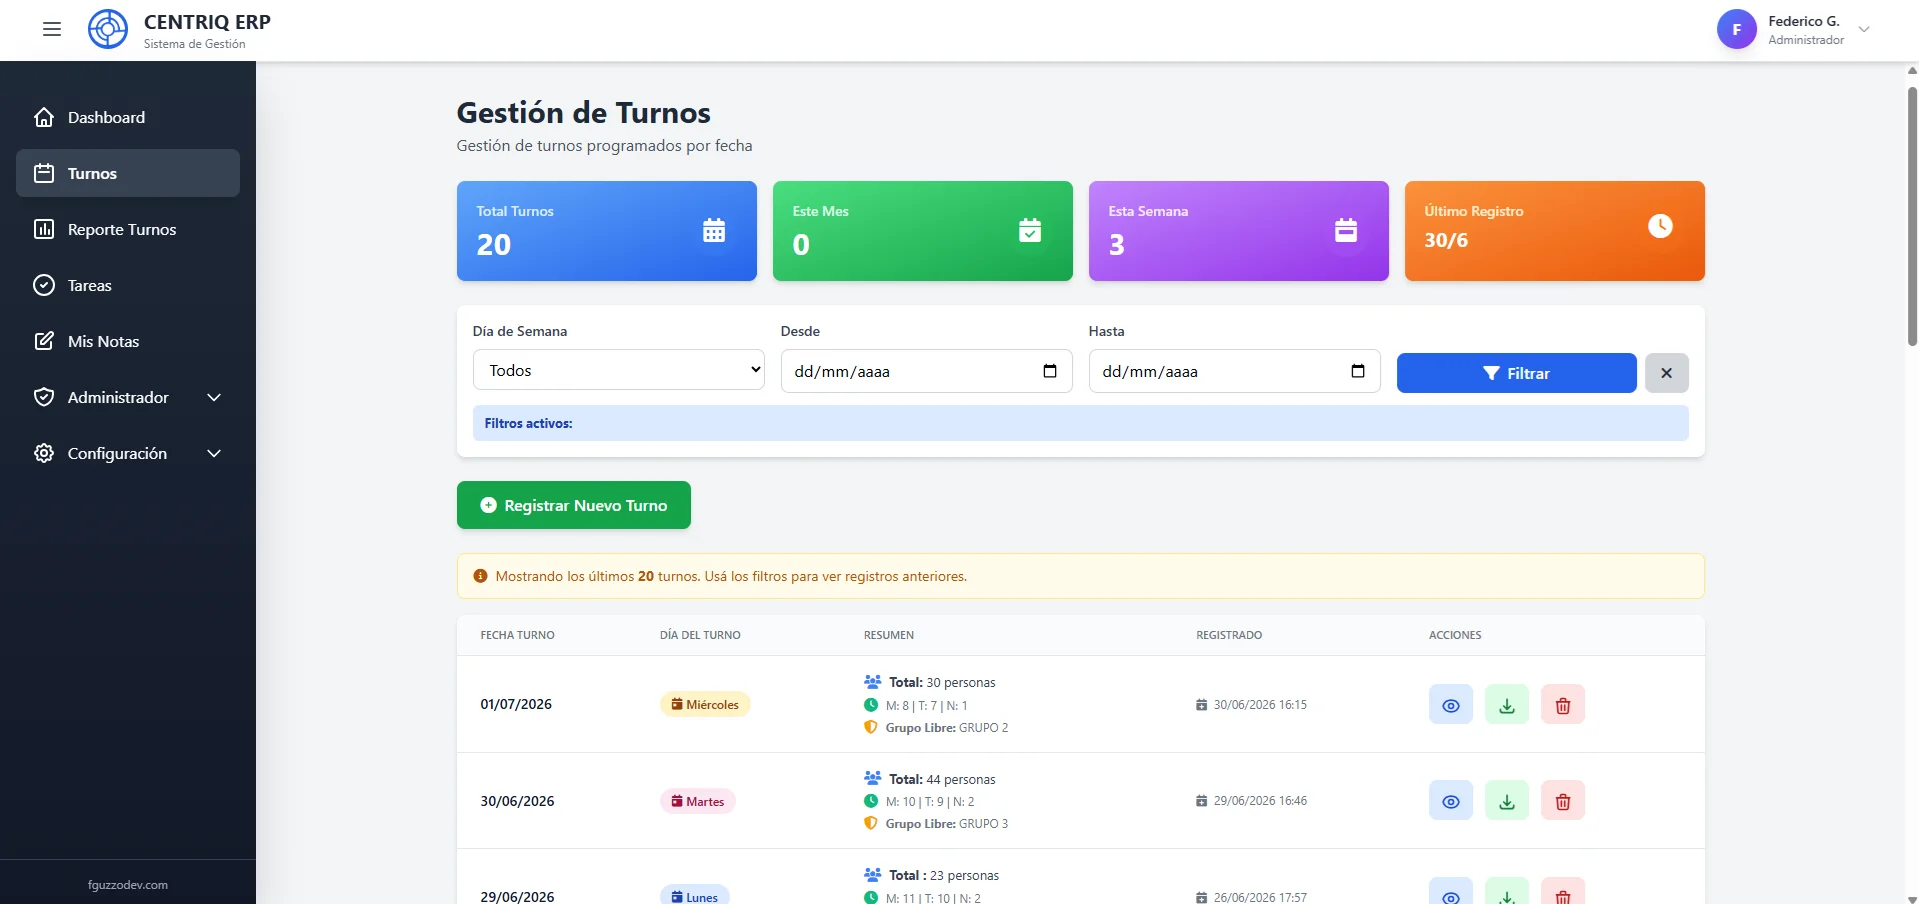Download the 30/06/2026 turno
The height and width of the screenshot is (904, 1919).
[1506, 800]
